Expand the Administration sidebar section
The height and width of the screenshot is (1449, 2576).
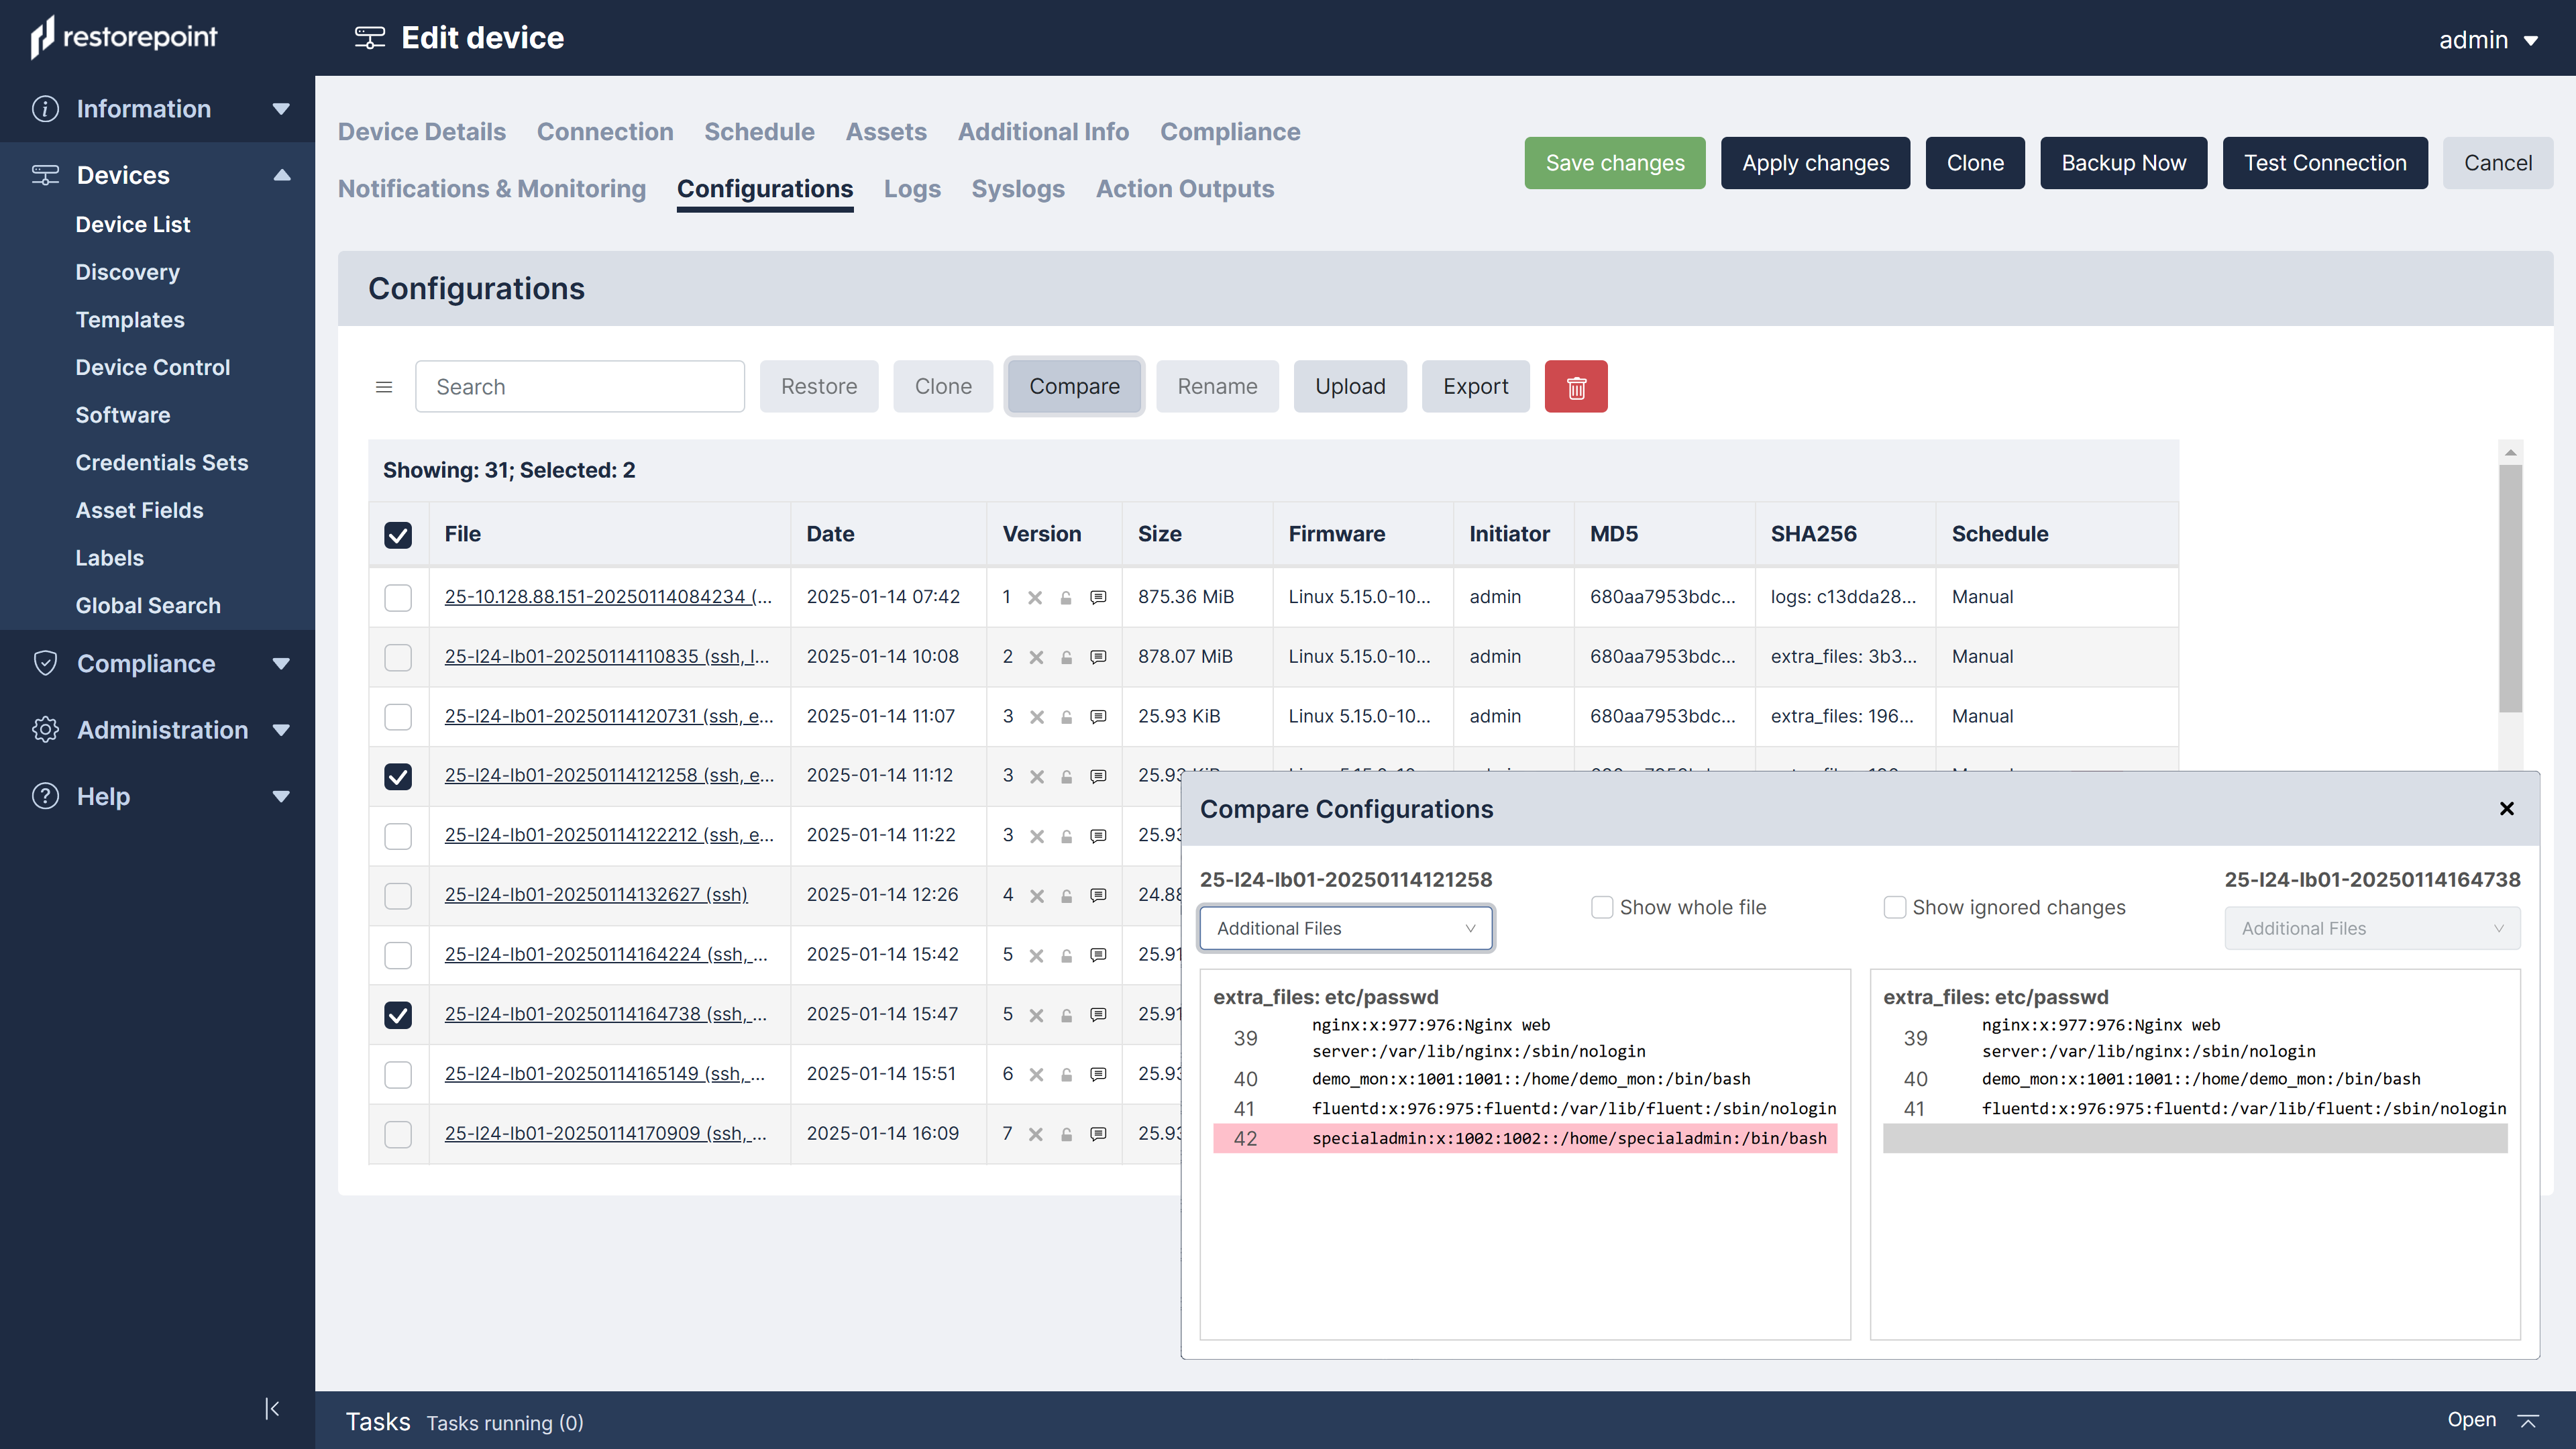click(281, 729)
